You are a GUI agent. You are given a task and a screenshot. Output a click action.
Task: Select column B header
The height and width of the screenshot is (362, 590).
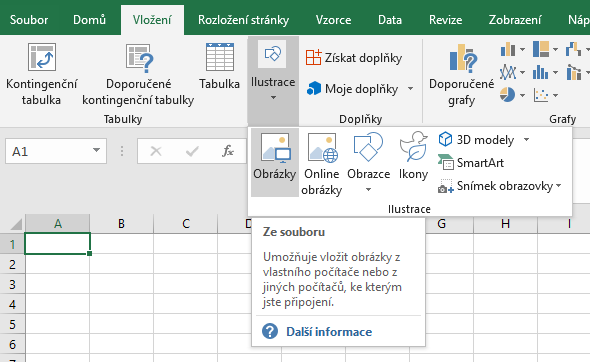click(x=122, y=224)
